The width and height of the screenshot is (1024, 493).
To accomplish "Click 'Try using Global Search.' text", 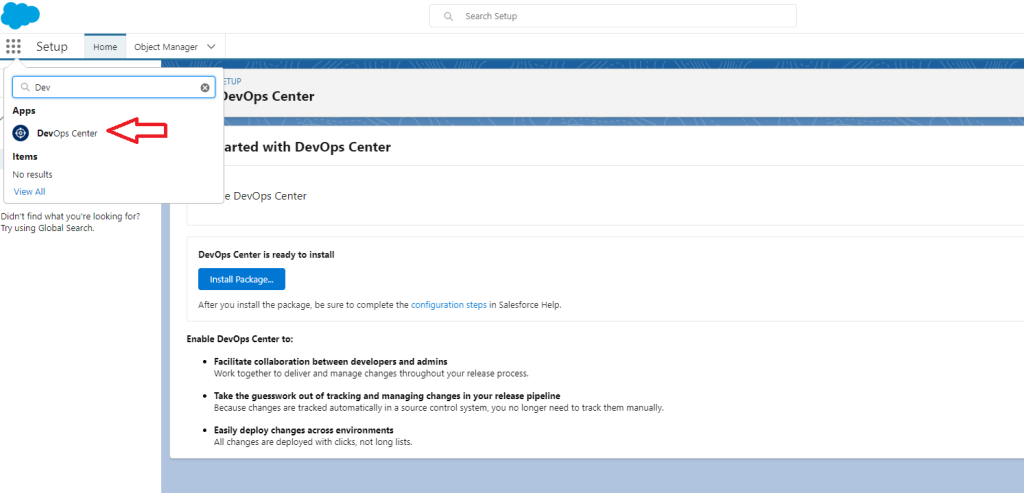I will pyautogui.click(x=48, y=228).
